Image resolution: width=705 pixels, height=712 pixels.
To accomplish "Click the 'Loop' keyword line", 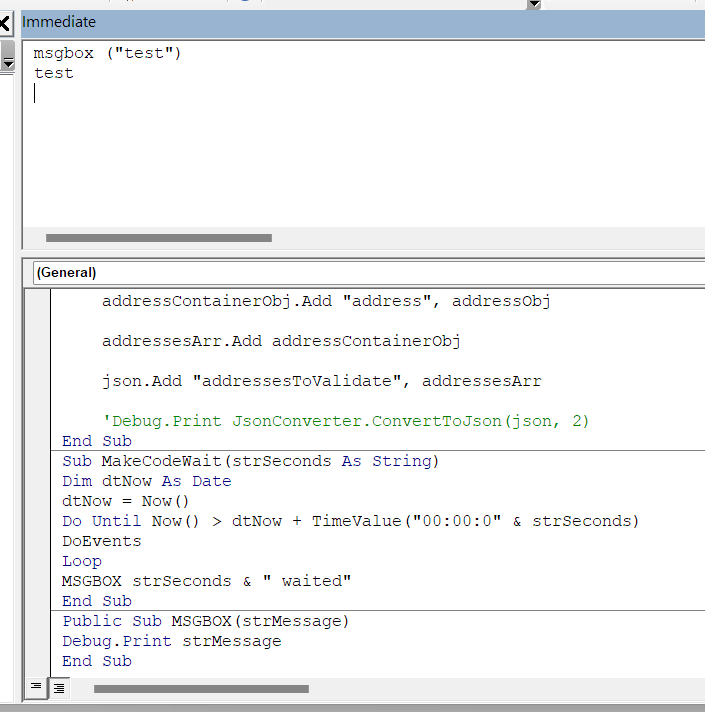I will click(82, 561).
